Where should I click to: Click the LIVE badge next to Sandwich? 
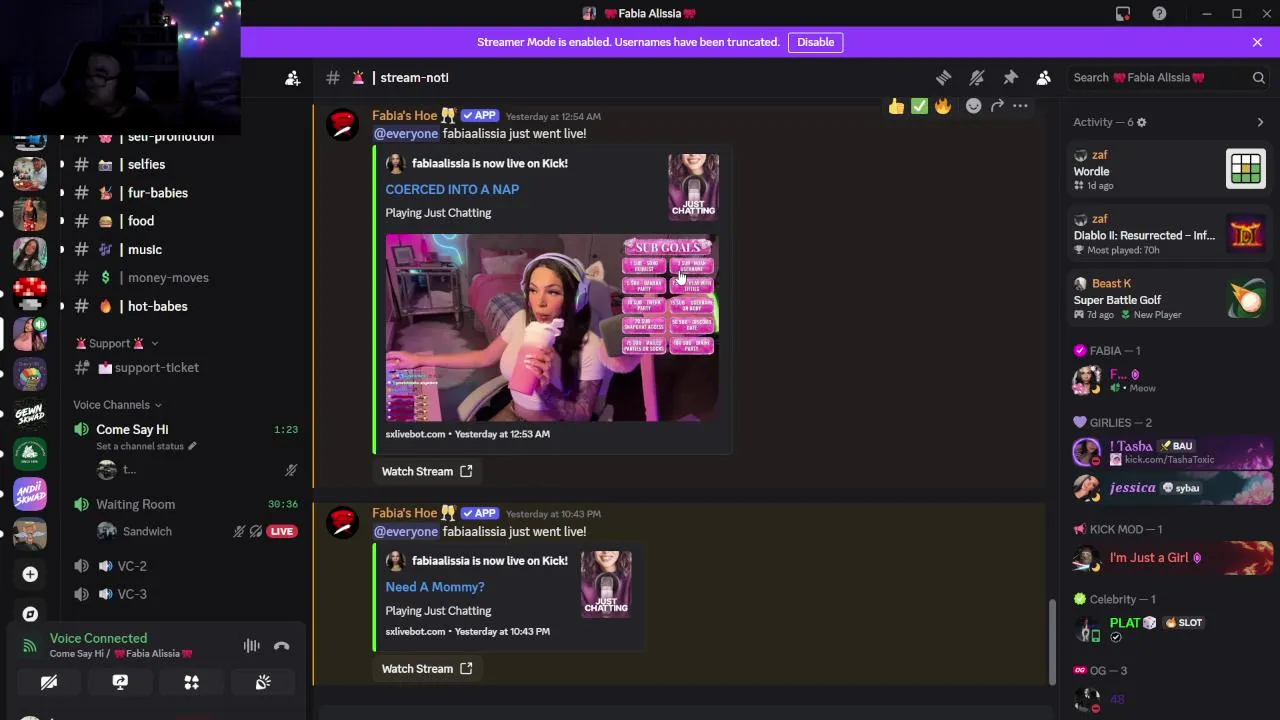click(282, 532)
